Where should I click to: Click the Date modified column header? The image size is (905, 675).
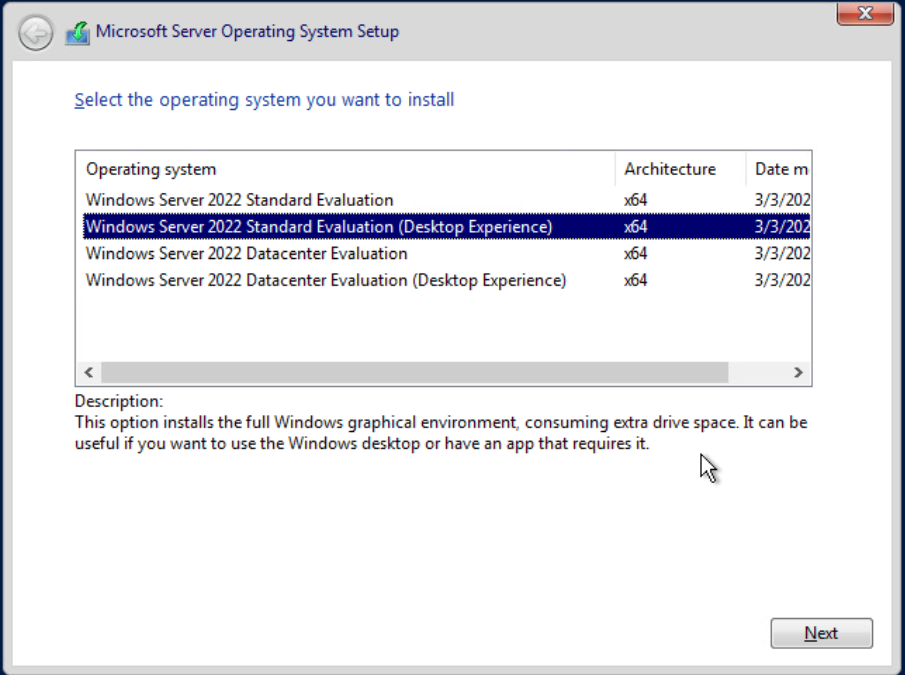tap(779, 169)
